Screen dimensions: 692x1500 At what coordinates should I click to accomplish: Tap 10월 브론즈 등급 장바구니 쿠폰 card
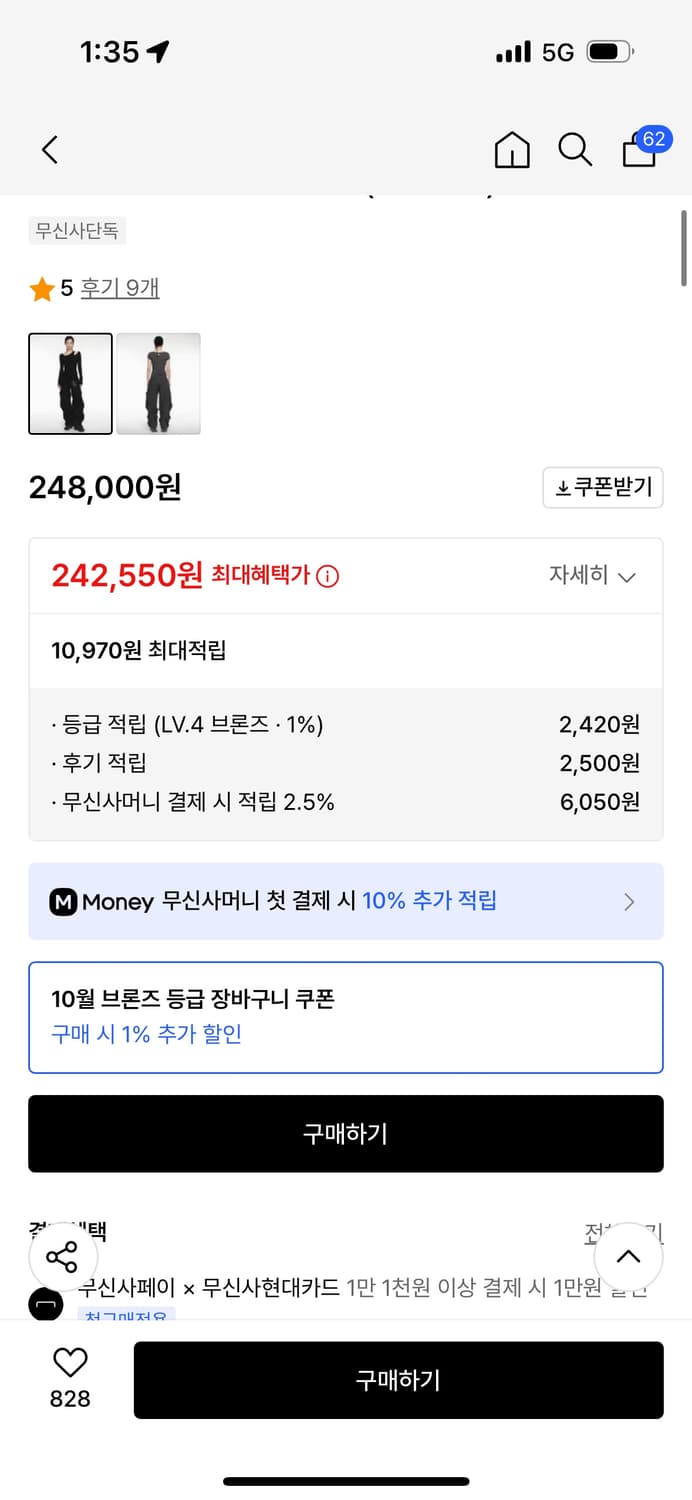point(345,1017)
